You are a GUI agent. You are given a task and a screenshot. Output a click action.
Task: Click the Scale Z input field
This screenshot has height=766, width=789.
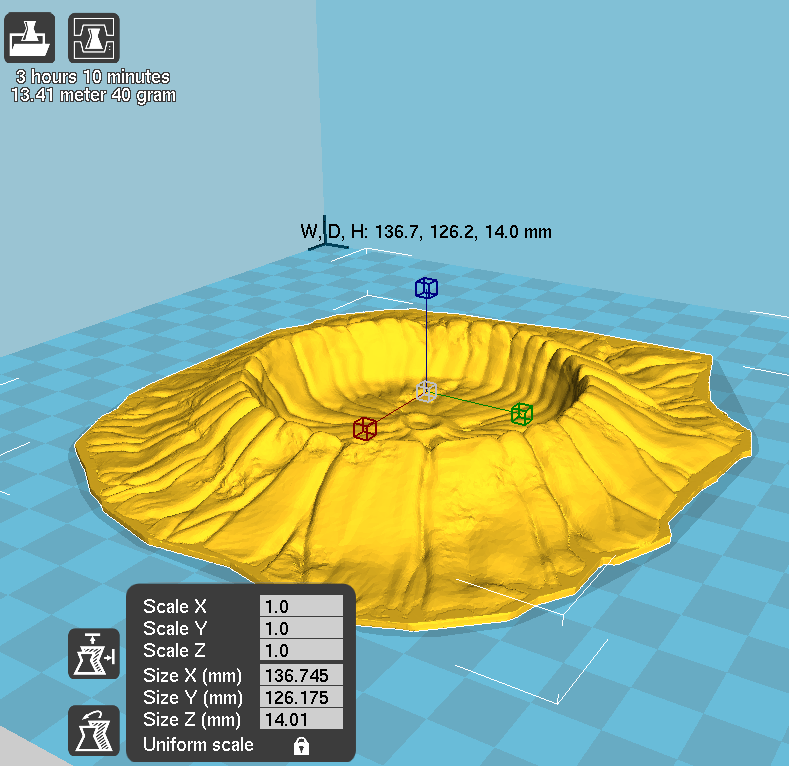(301, 650)
